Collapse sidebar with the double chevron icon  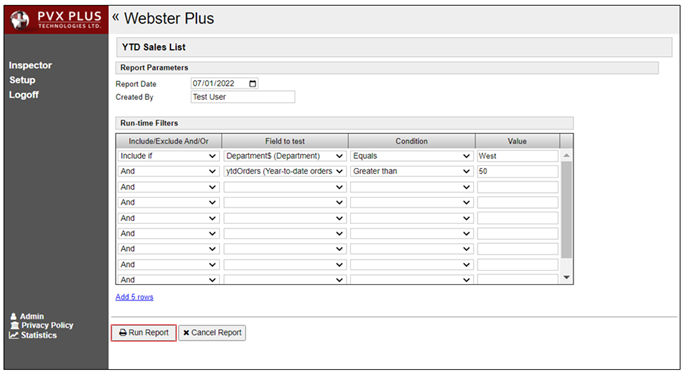point(116,17)
